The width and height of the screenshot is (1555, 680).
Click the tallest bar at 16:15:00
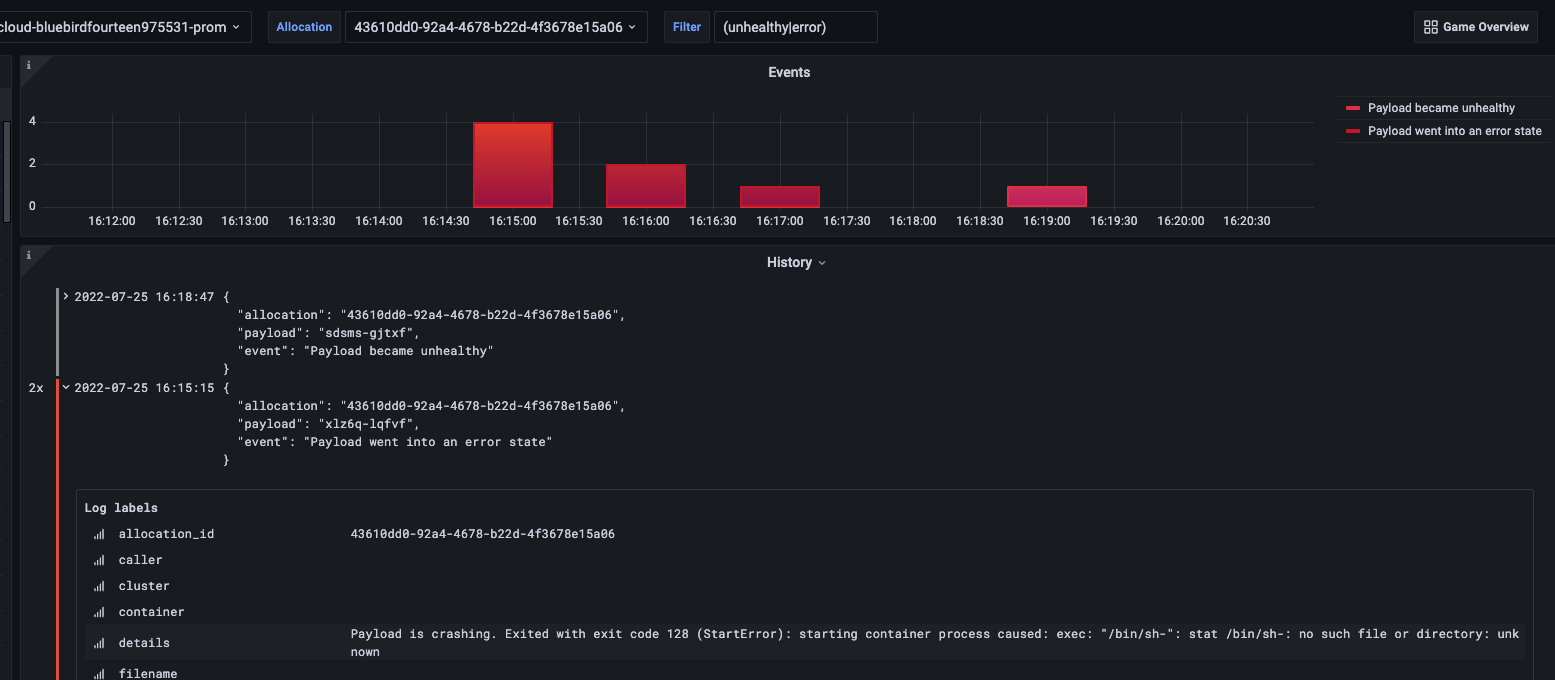(x=512, y=164)
